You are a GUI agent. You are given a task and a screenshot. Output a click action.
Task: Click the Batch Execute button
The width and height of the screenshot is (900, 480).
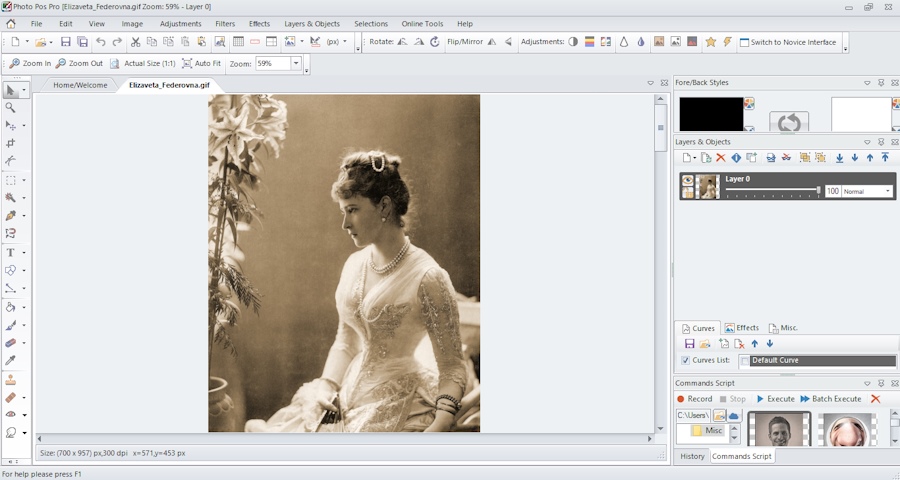tap(830, 399)
